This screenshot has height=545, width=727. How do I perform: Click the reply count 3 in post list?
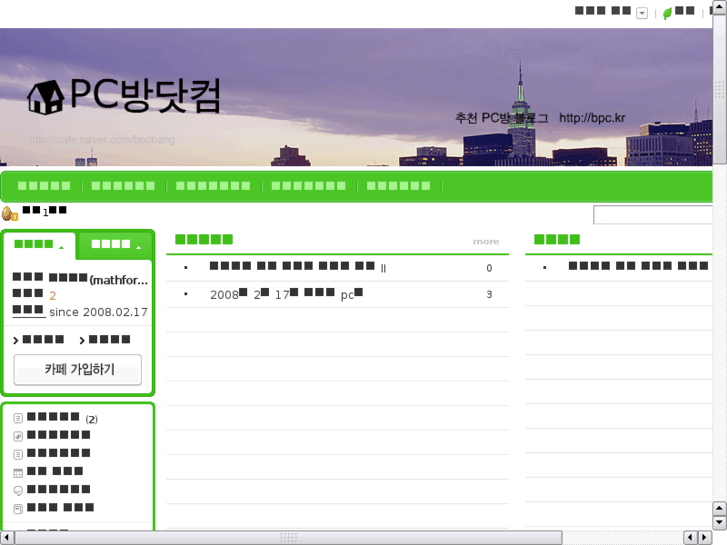(x=489, y=295)
